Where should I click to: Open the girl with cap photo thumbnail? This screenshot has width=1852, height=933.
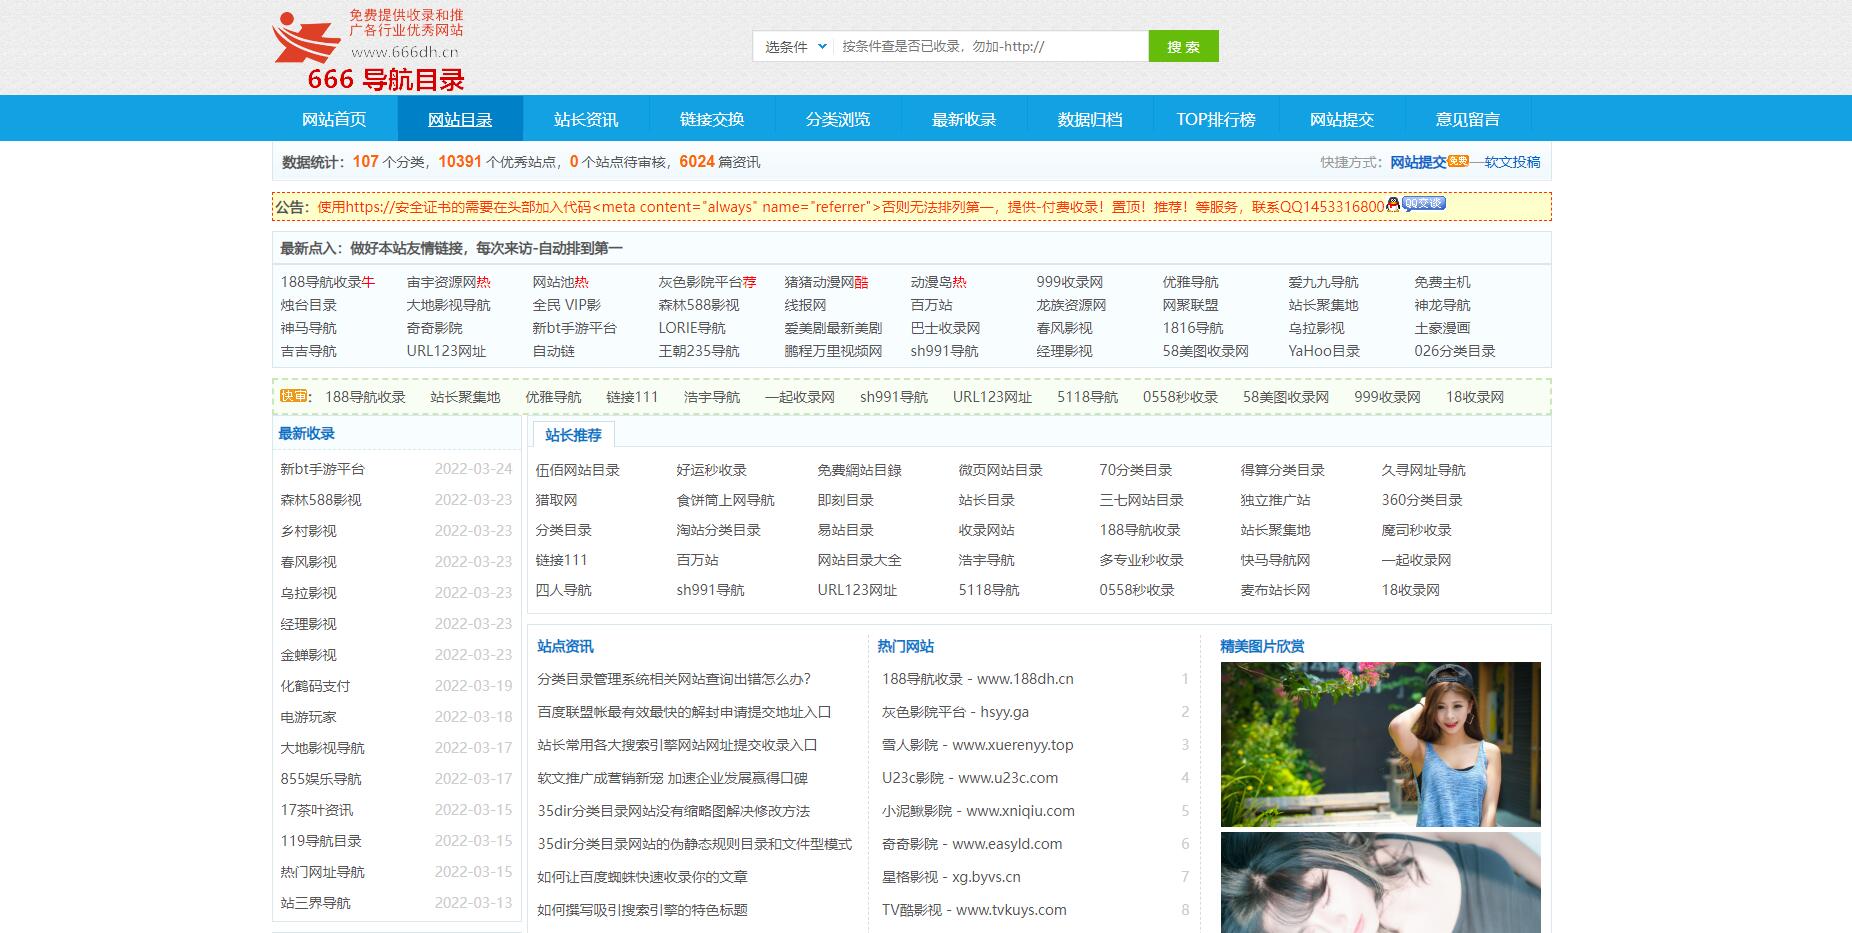coord(1380,744)
